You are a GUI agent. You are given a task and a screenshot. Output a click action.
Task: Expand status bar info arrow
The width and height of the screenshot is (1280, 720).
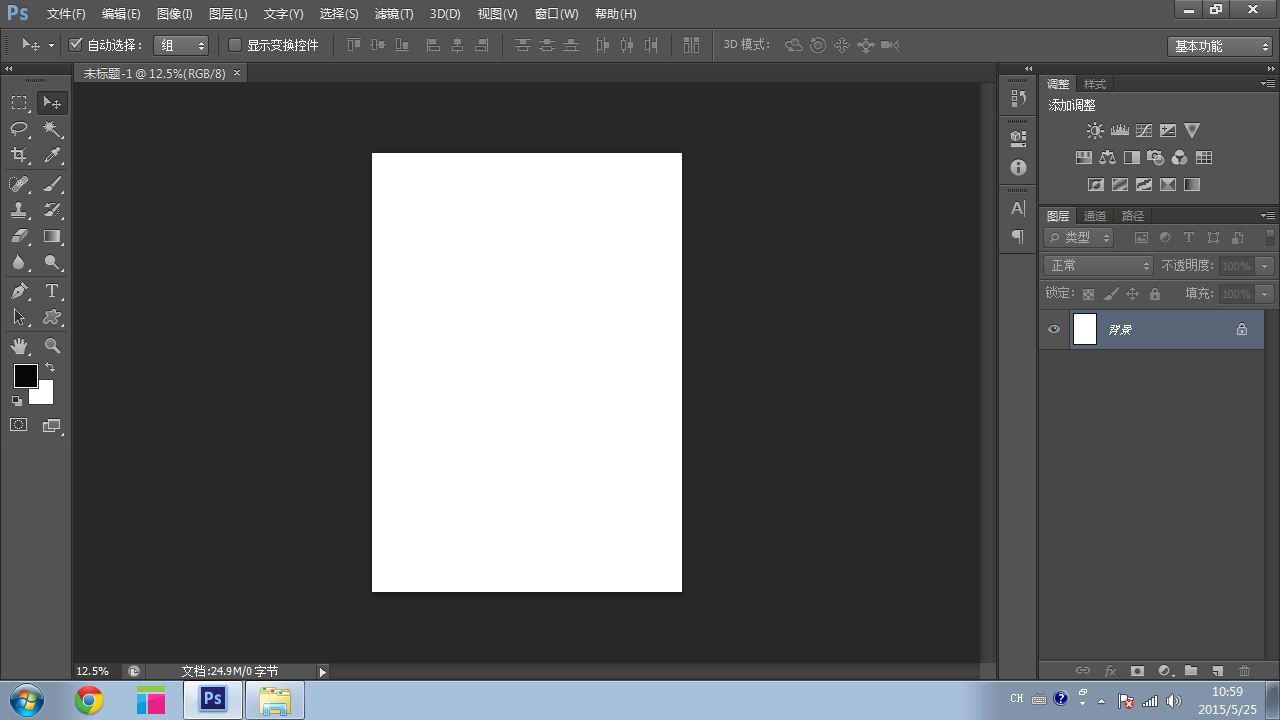coord(322,672)
